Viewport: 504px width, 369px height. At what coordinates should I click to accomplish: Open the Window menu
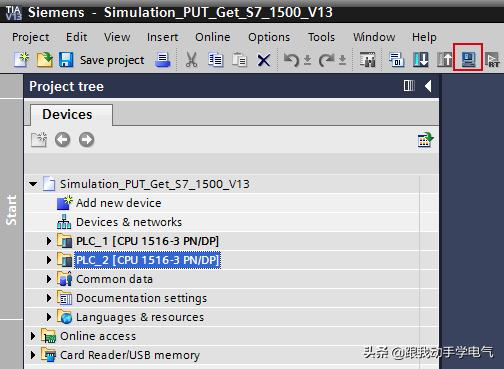click(x=374, y=37)
